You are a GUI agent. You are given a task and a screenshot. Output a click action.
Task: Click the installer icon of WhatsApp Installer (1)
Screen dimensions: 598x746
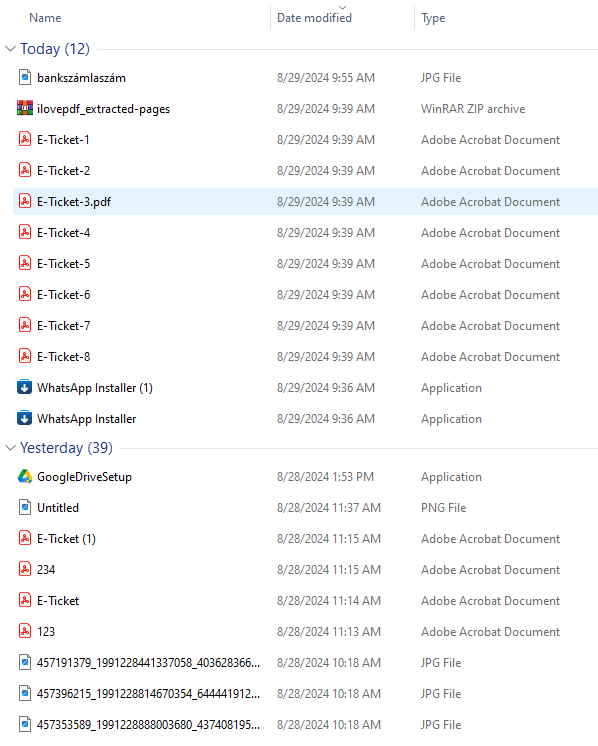tap(25, 387)
